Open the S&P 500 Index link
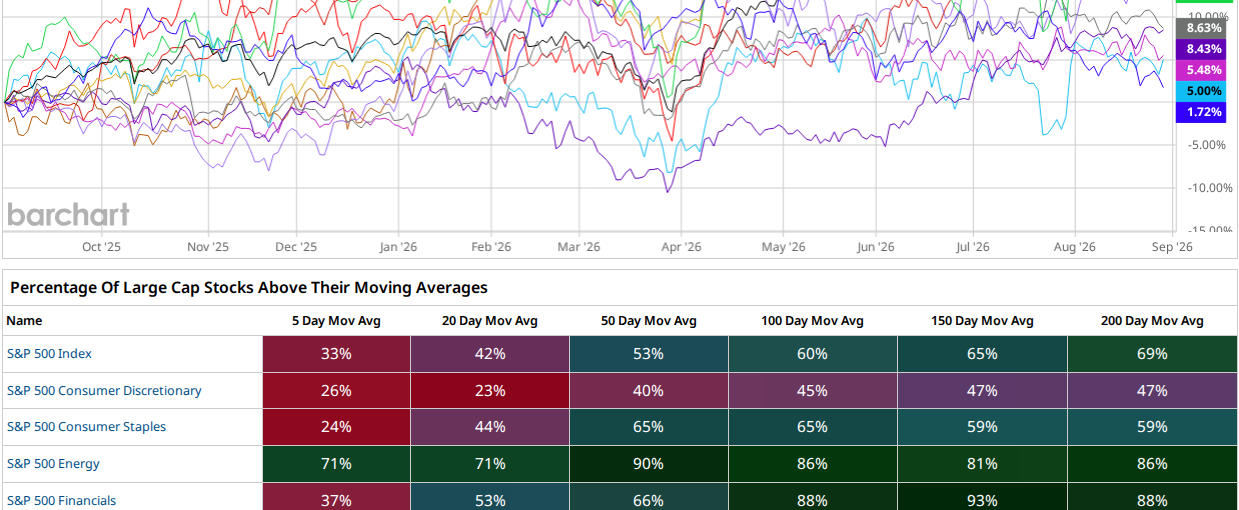The image size is (1239, 510). (x=49, y=354)
